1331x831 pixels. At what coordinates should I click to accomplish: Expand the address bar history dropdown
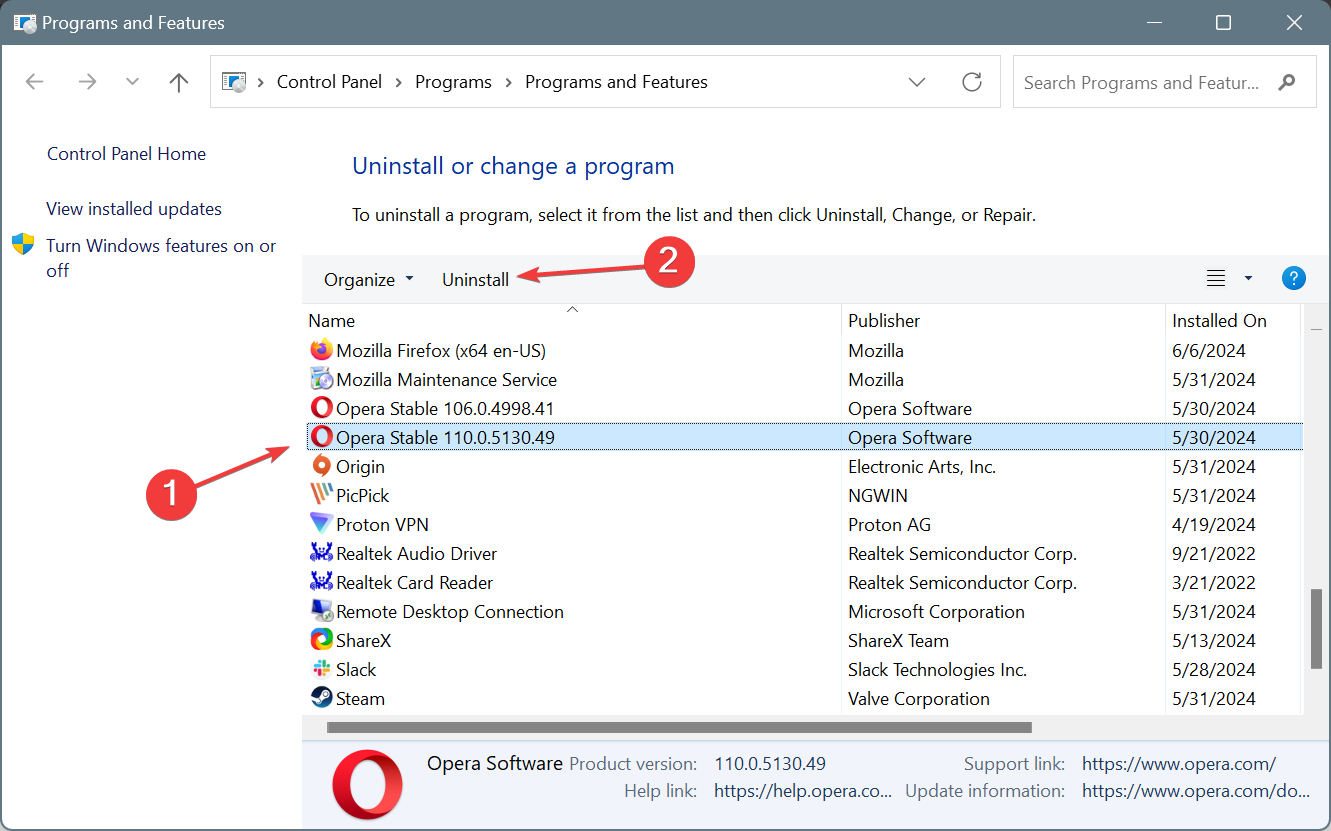click(x=917, y=82)
